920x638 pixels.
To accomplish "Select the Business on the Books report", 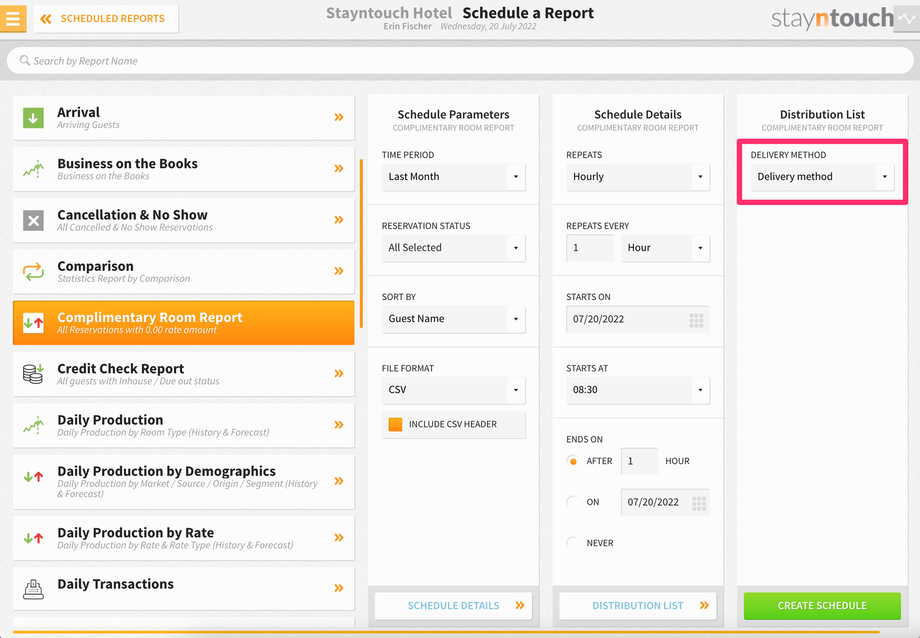I will [184, 169].
